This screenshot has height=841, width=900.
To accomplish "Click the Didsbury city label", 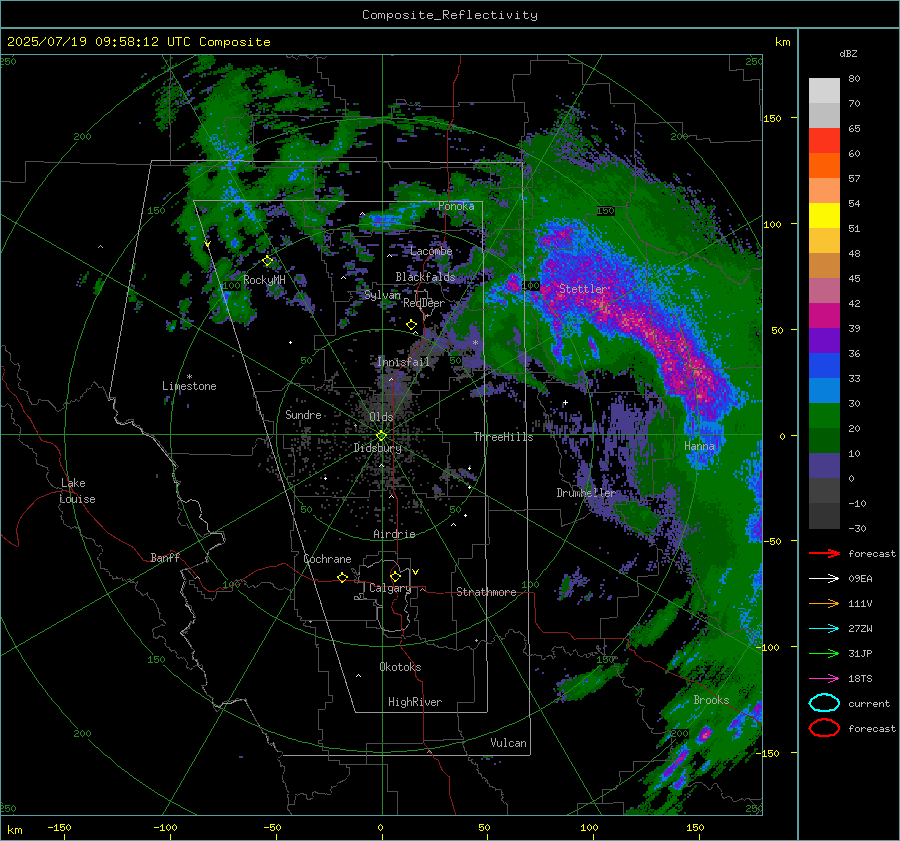I will [377, 448].
